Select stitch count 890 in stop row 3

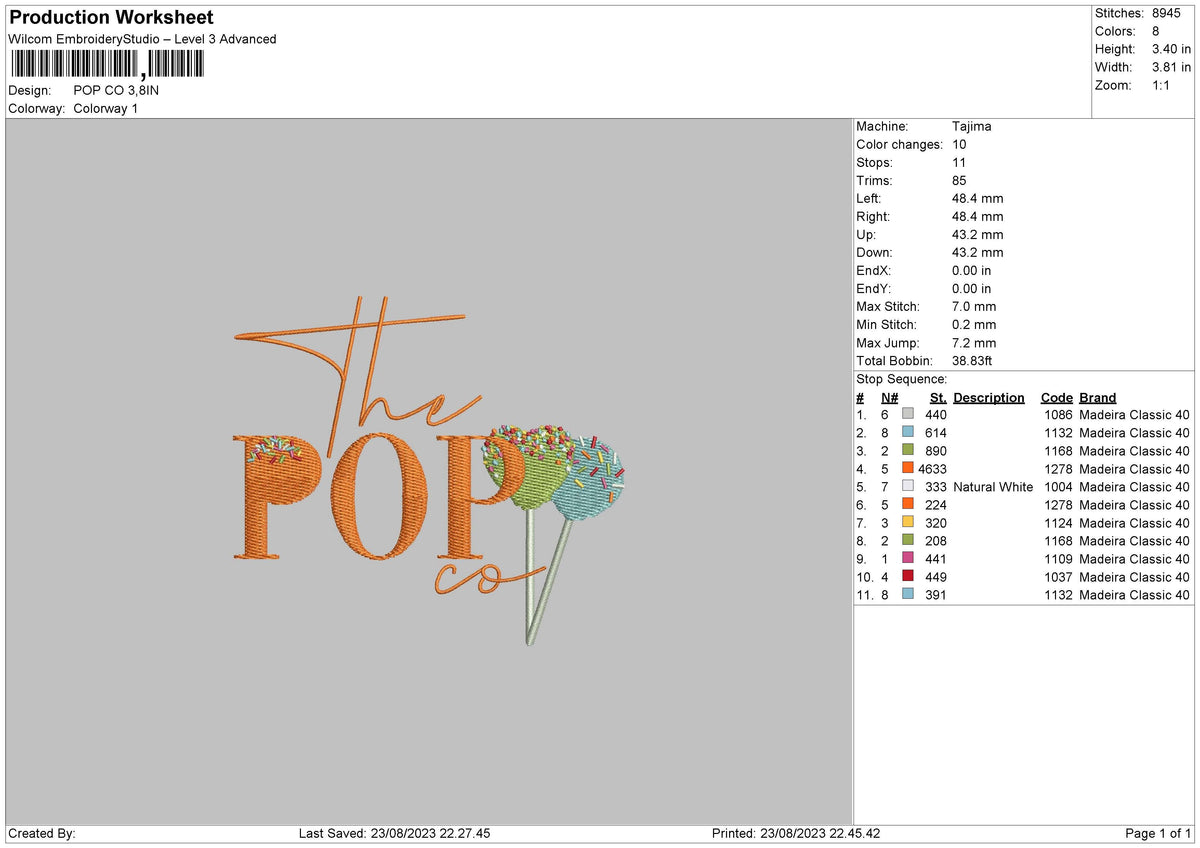(936, 451)
